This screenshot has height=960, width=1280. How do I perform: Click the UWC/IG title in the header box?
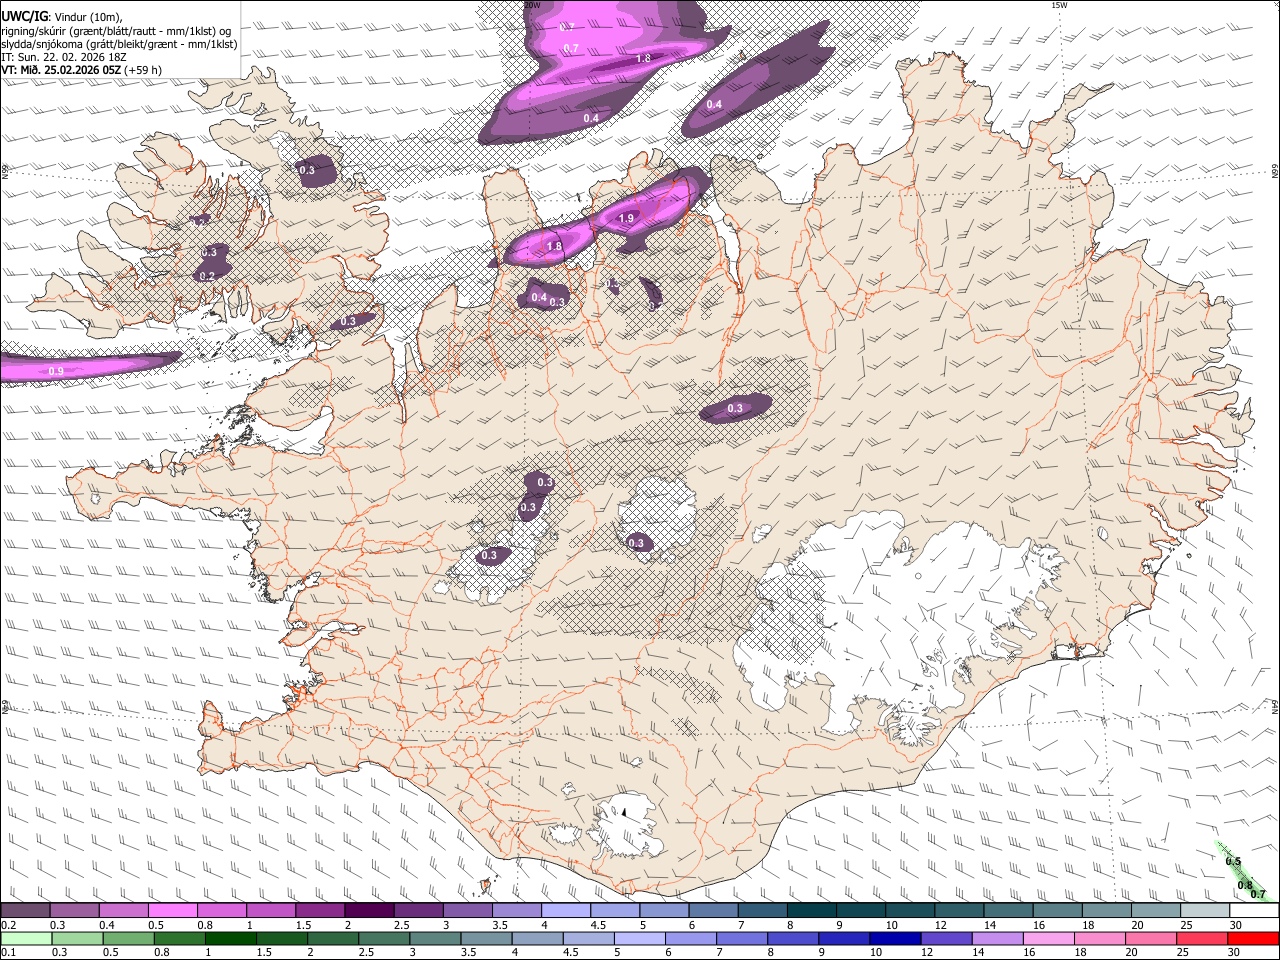(24, 16)
